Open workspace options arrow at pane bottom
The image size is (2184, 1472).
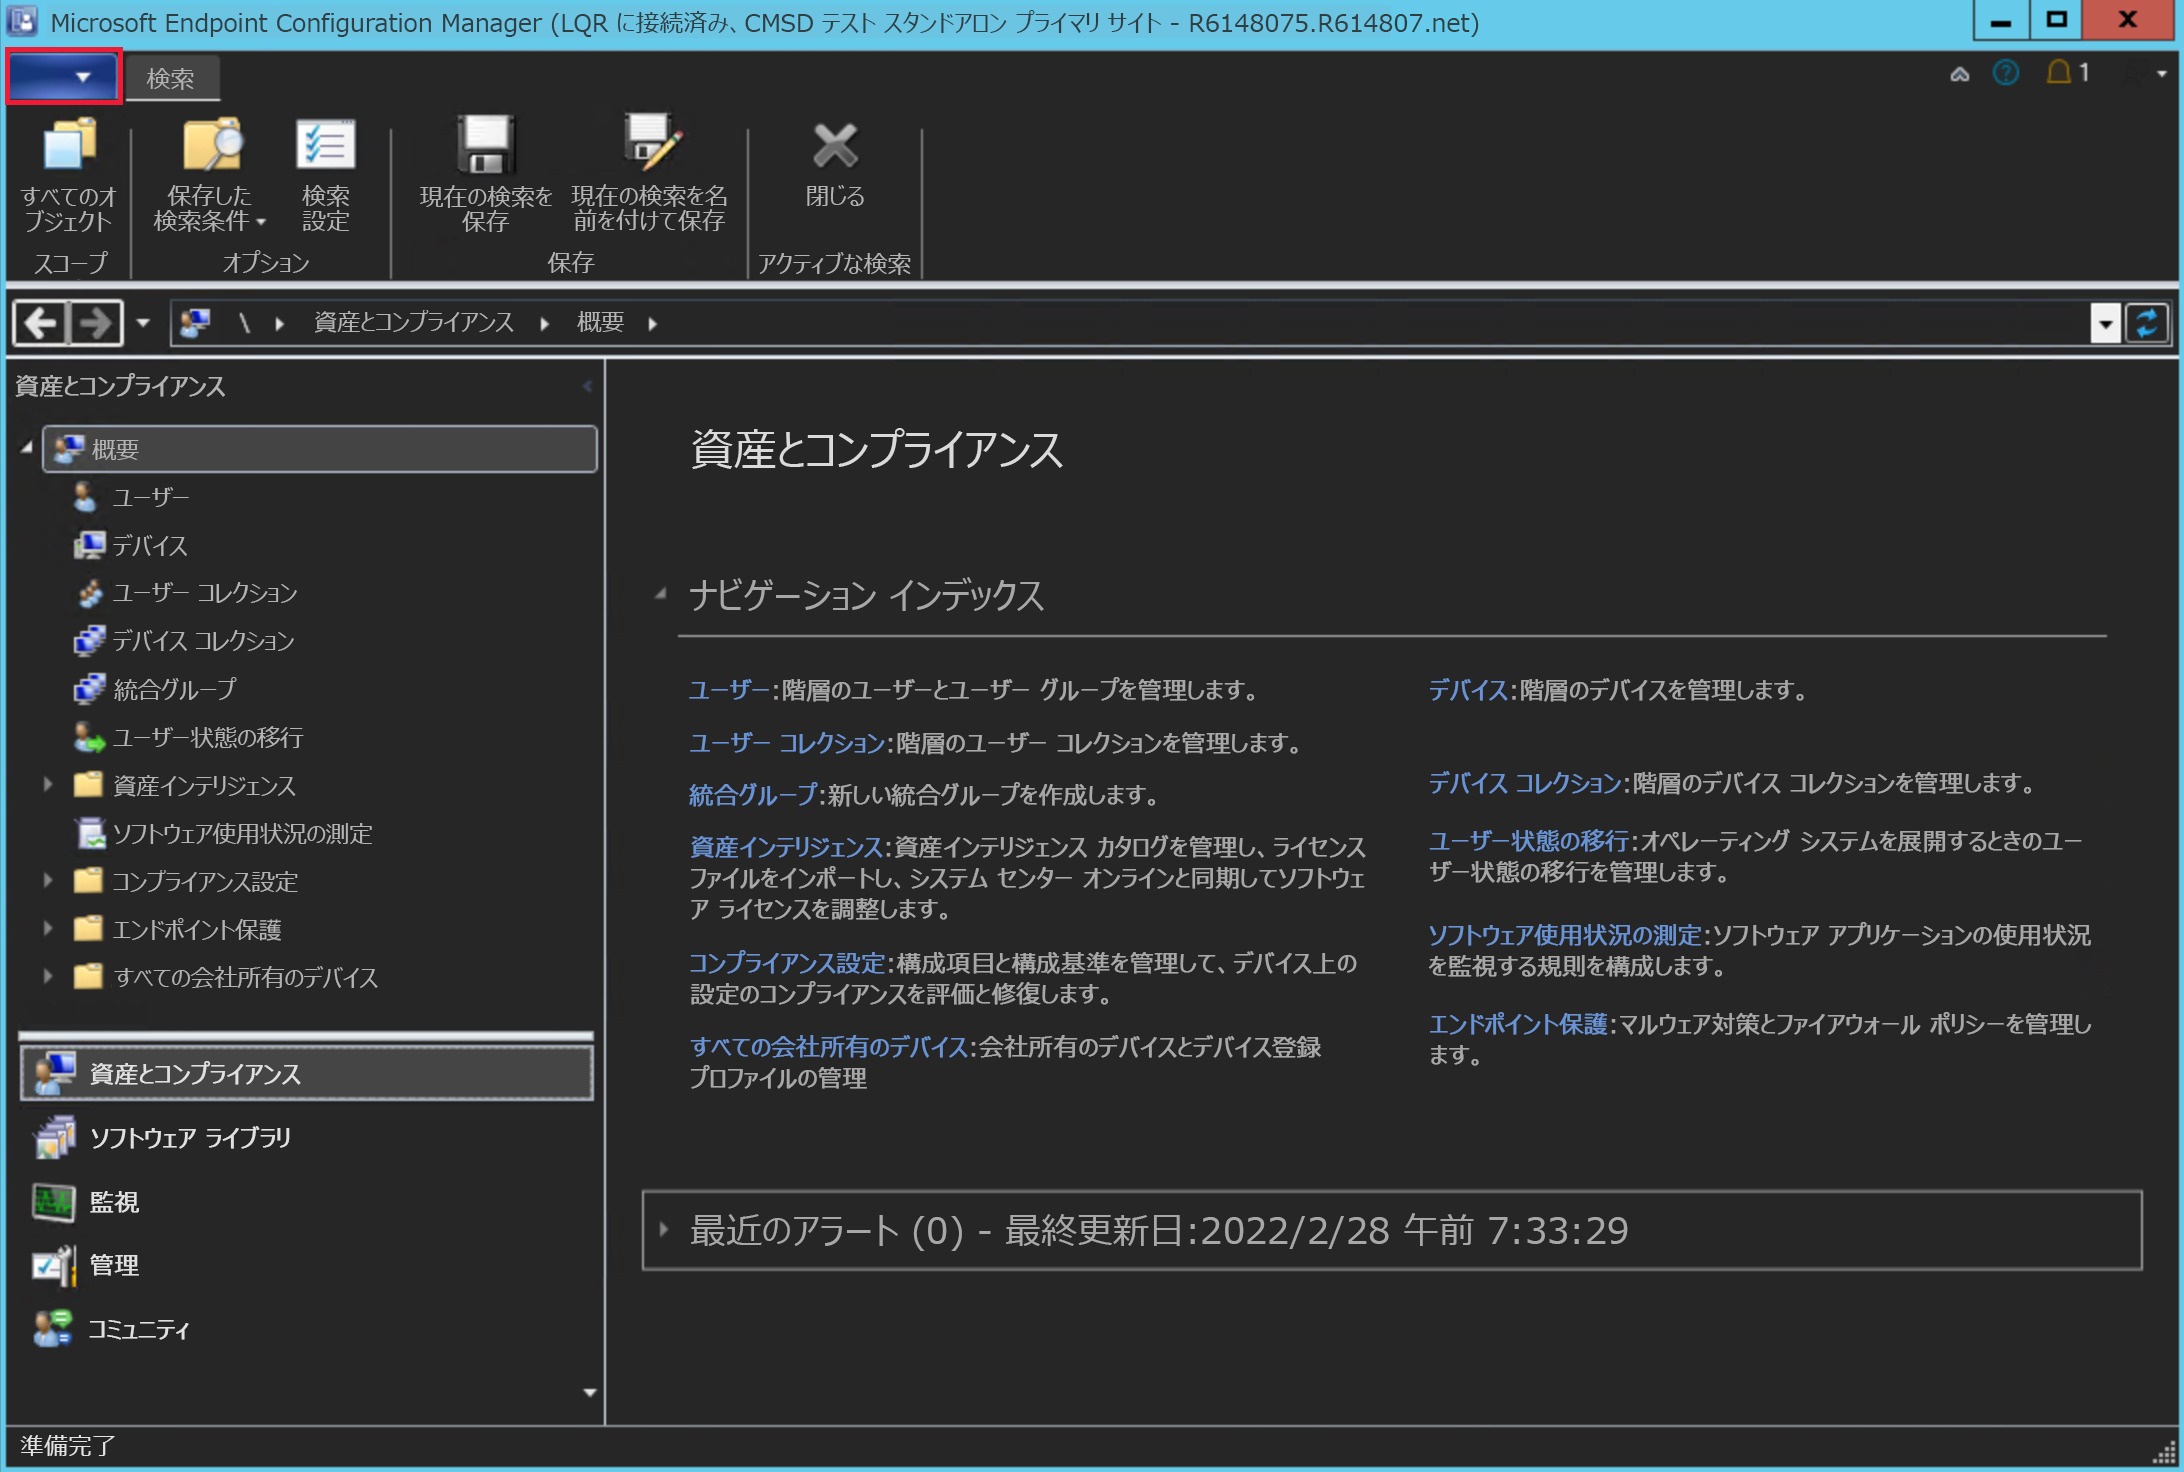pos(589,1392)
